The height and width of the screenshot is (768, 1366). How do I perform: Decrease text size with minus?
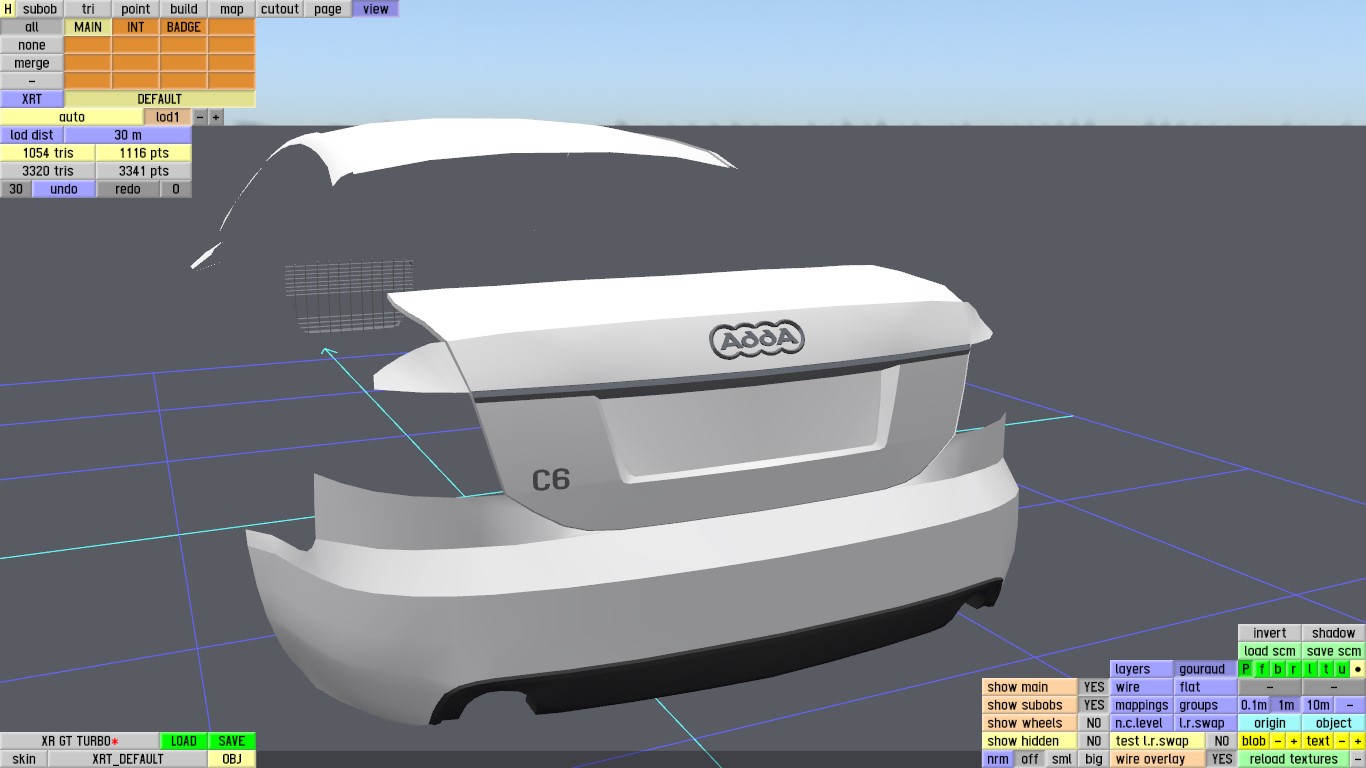[1342, 741]
